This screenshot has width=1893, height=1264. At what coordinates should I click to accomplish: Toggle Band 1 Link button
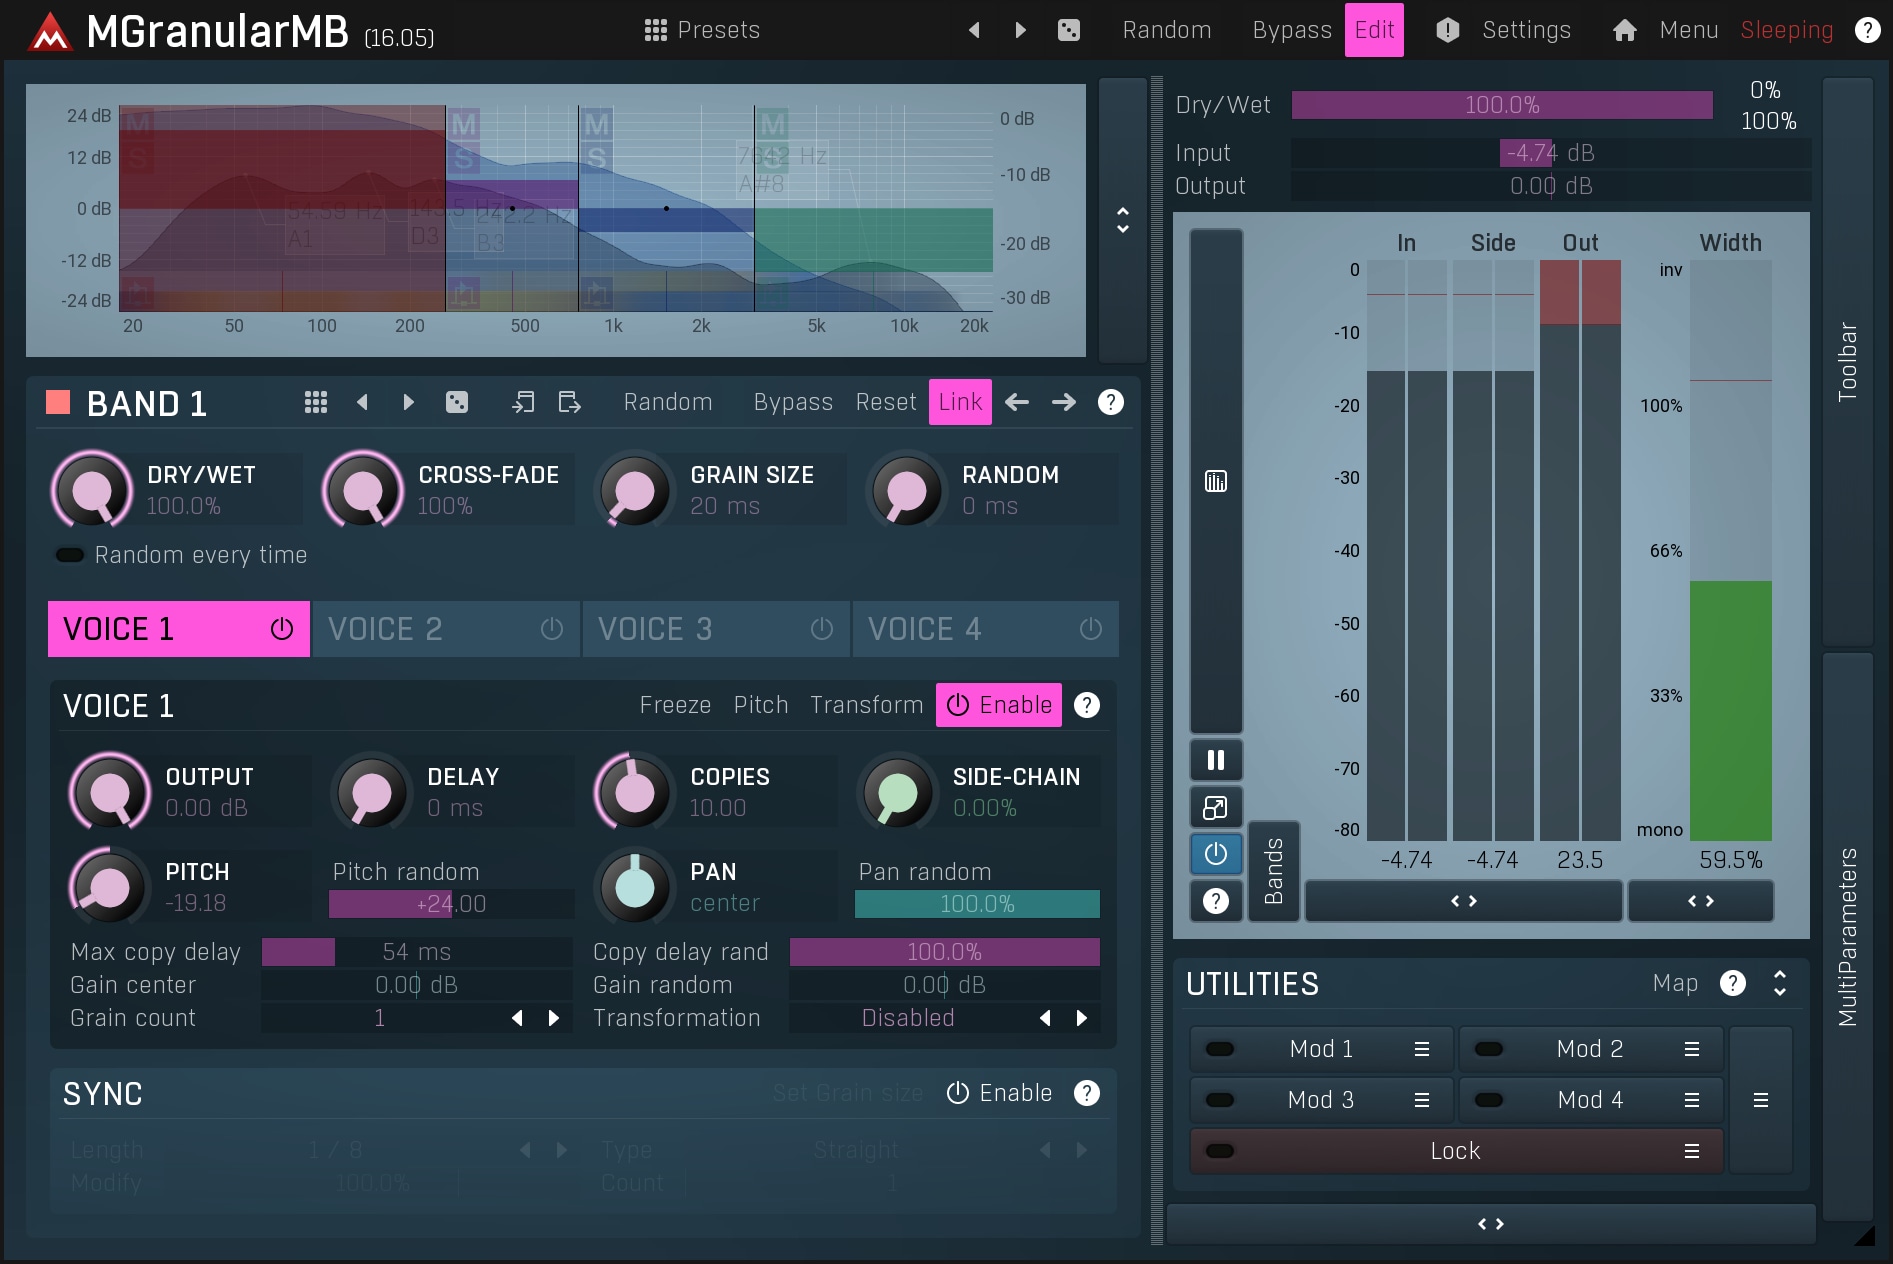(x=960, y=402)
